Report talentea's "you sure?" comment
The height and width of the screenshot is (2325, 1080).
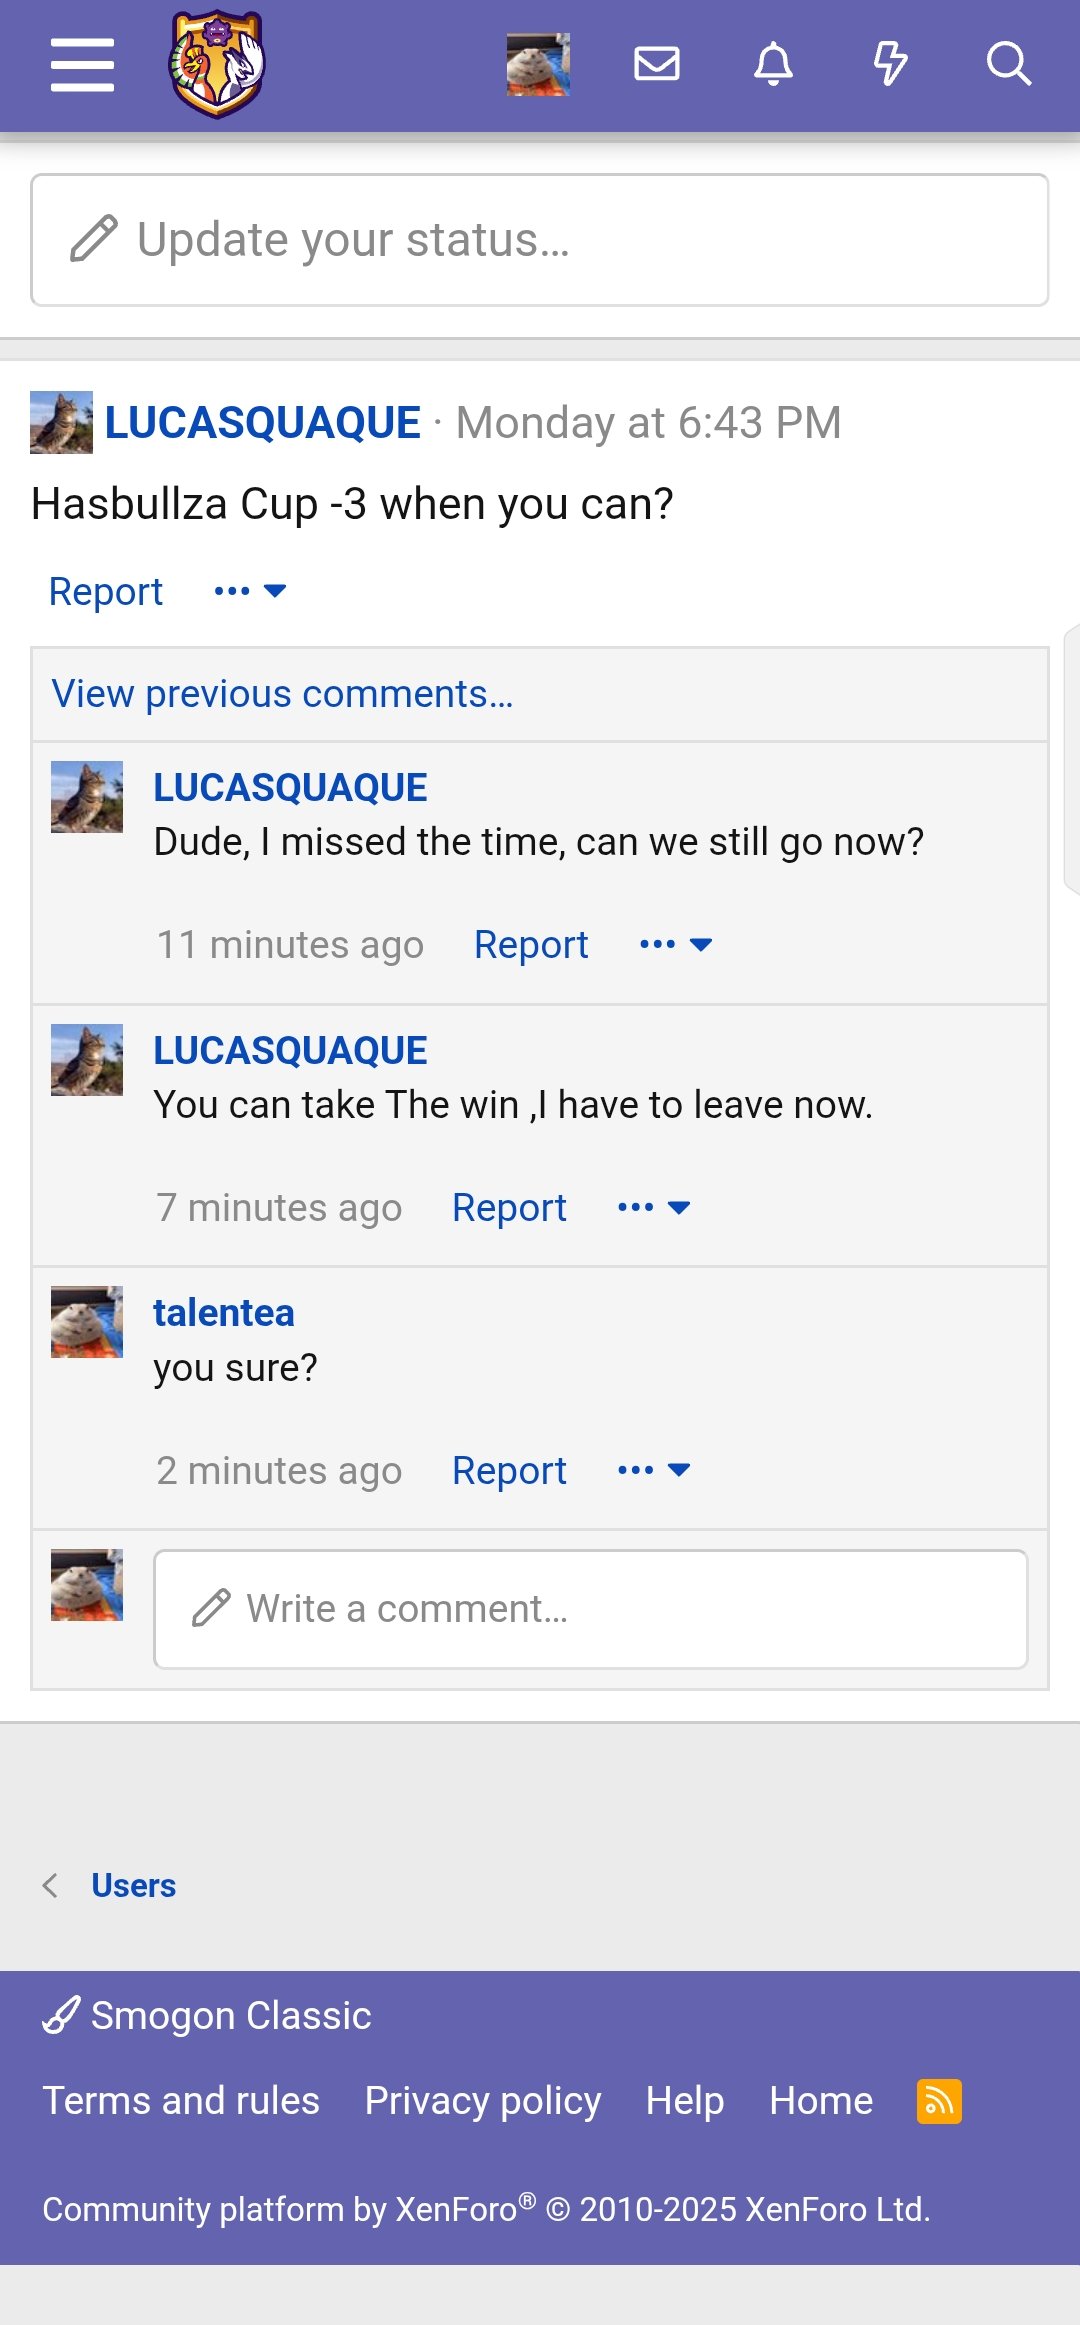pyautogui.click(x=509, y=1470)
